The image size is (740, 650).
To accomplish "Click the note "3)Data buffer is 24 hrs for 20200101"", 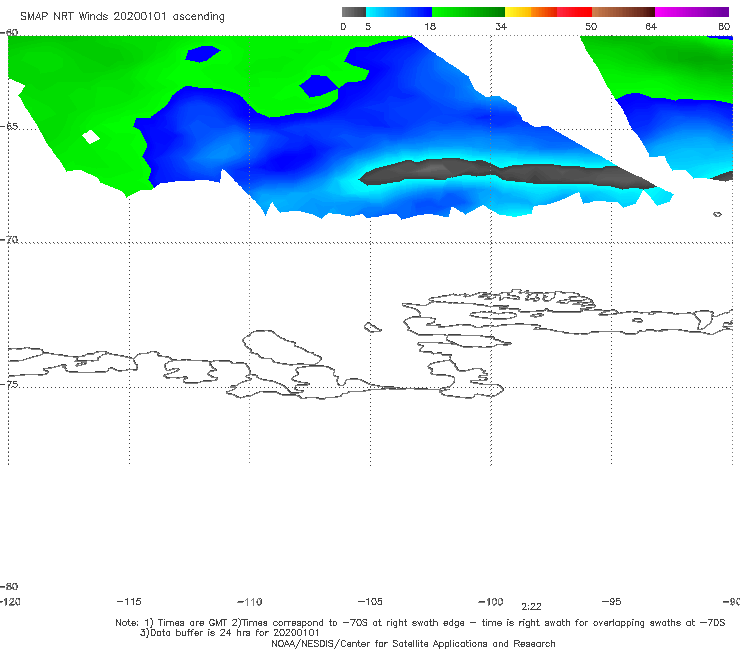I will tap(229, 633).
